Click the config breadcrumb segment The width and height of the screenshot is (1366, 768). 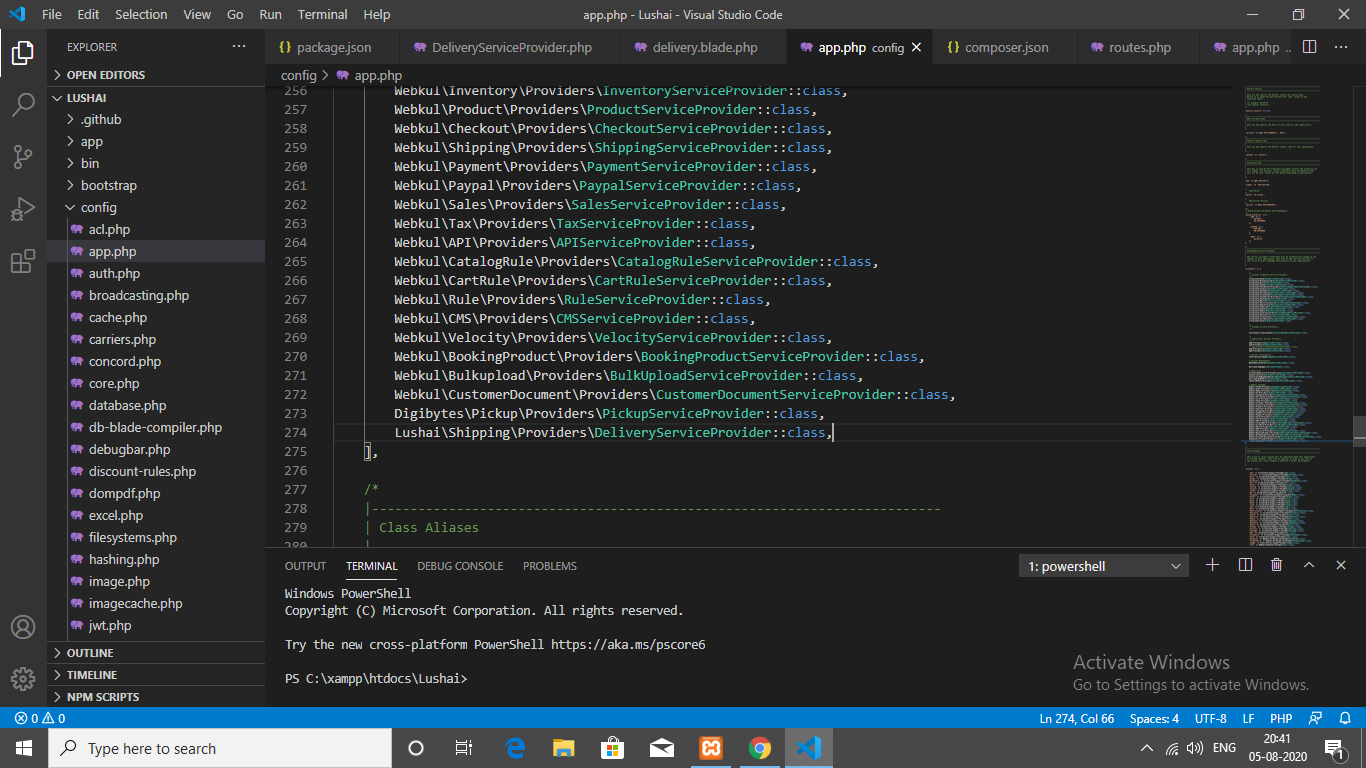pos(298,75)
